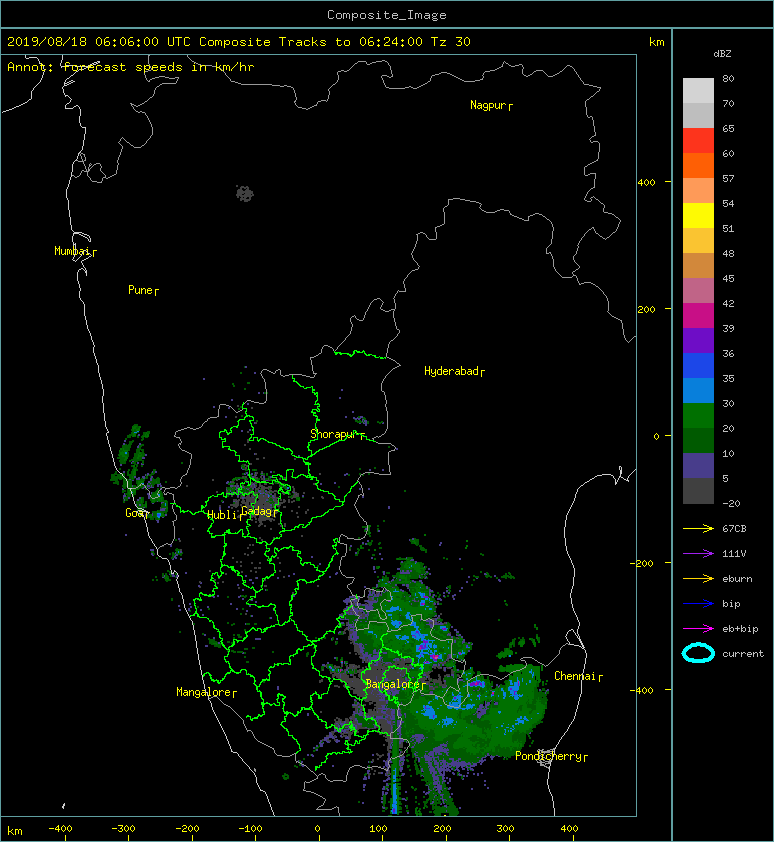Click the 65 value on dBZ scale

(728, 128)
